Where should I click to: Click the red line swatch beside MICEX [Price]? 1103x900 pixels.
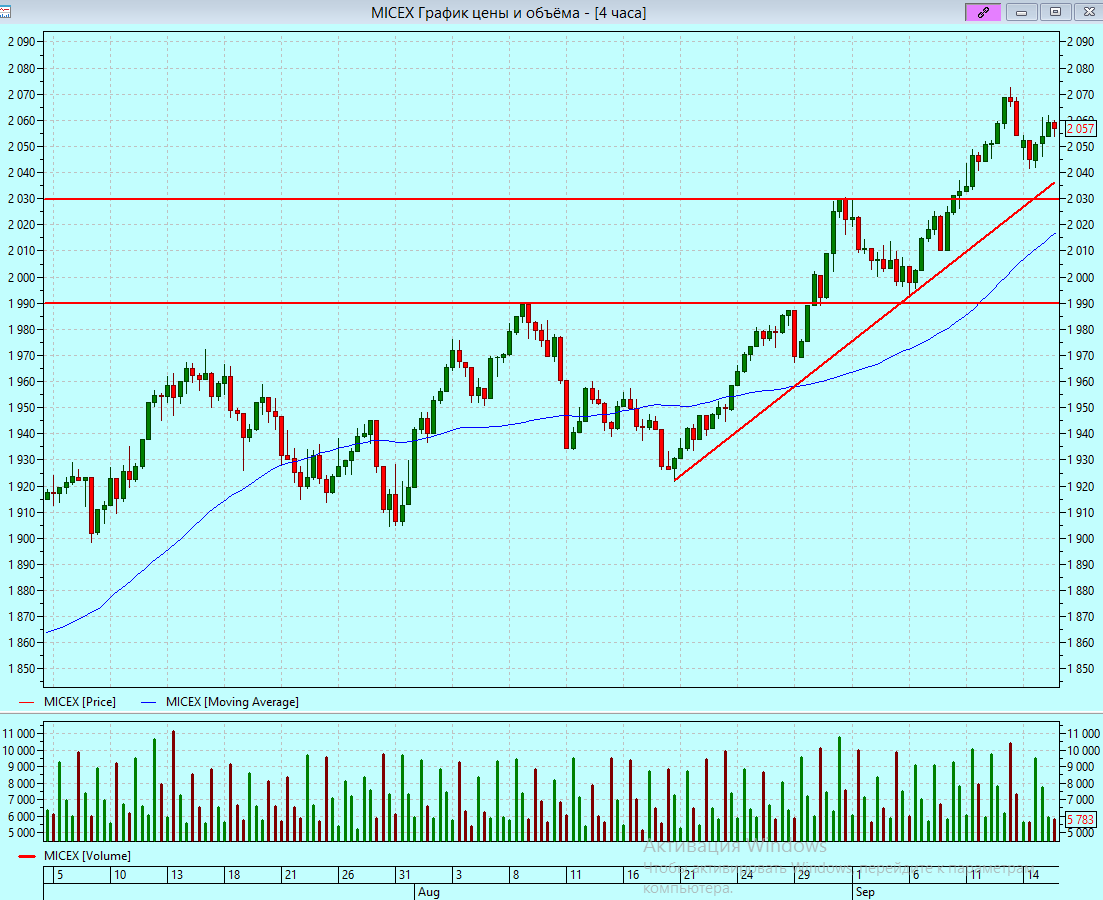coord(27,702)
